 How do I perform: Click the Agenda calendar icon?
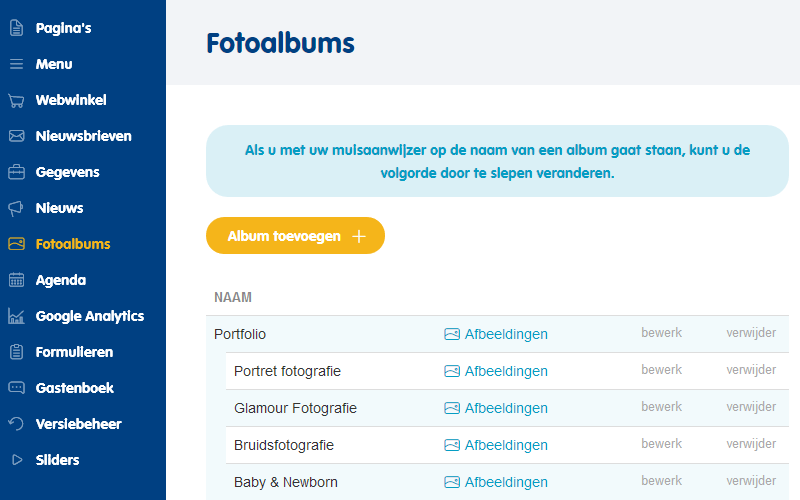(16, 280)
